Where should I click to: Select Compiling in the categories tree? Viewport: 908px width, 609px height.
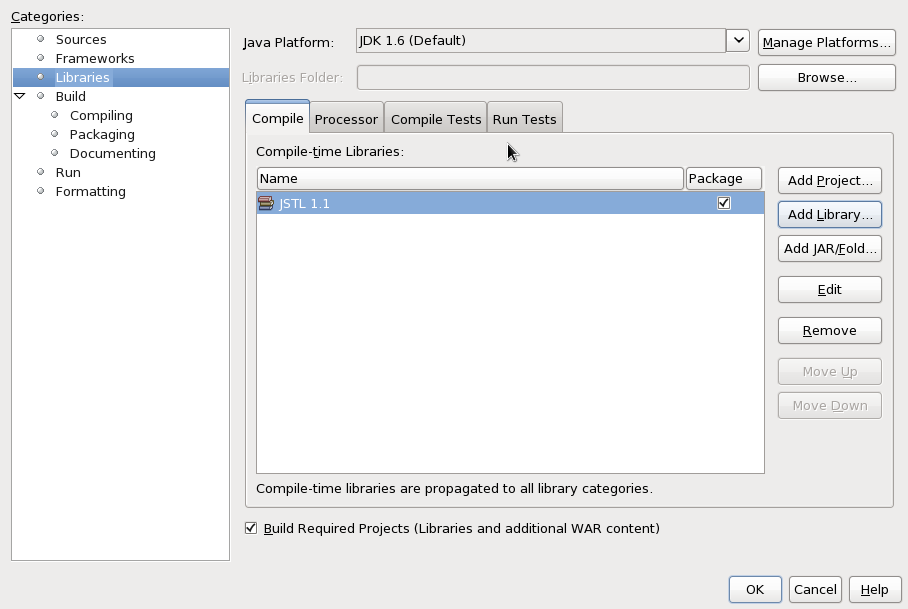pos(101,115)
